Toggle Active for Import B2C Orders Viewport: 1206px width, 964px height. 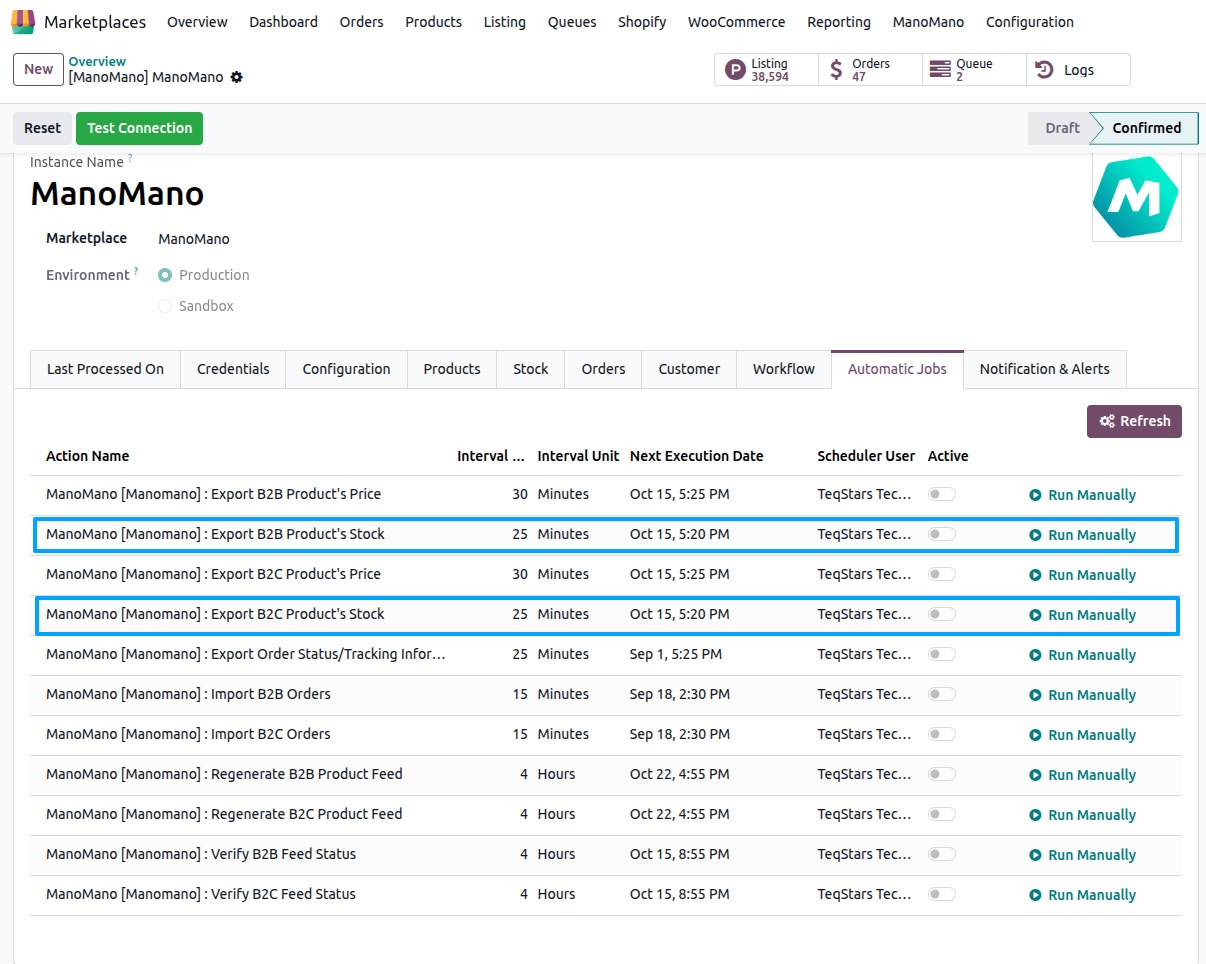click(942, 734)
